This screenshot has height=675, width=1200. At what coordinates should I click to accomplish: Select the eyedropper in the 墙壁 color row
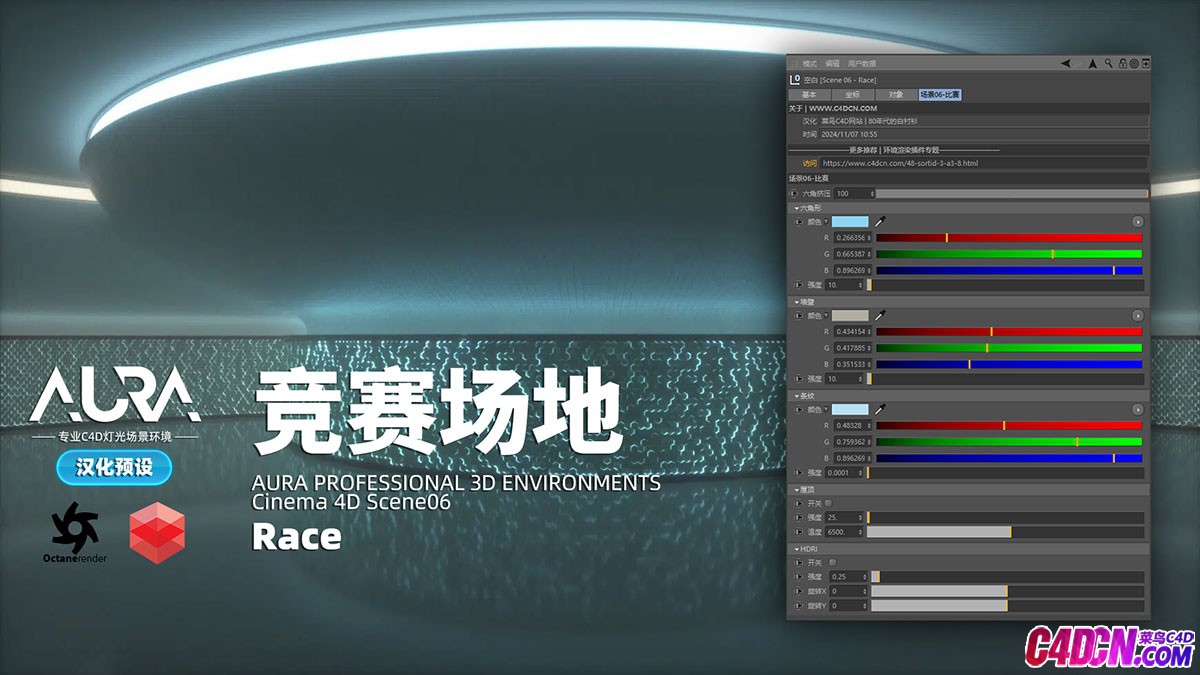(x=880, y=315)
